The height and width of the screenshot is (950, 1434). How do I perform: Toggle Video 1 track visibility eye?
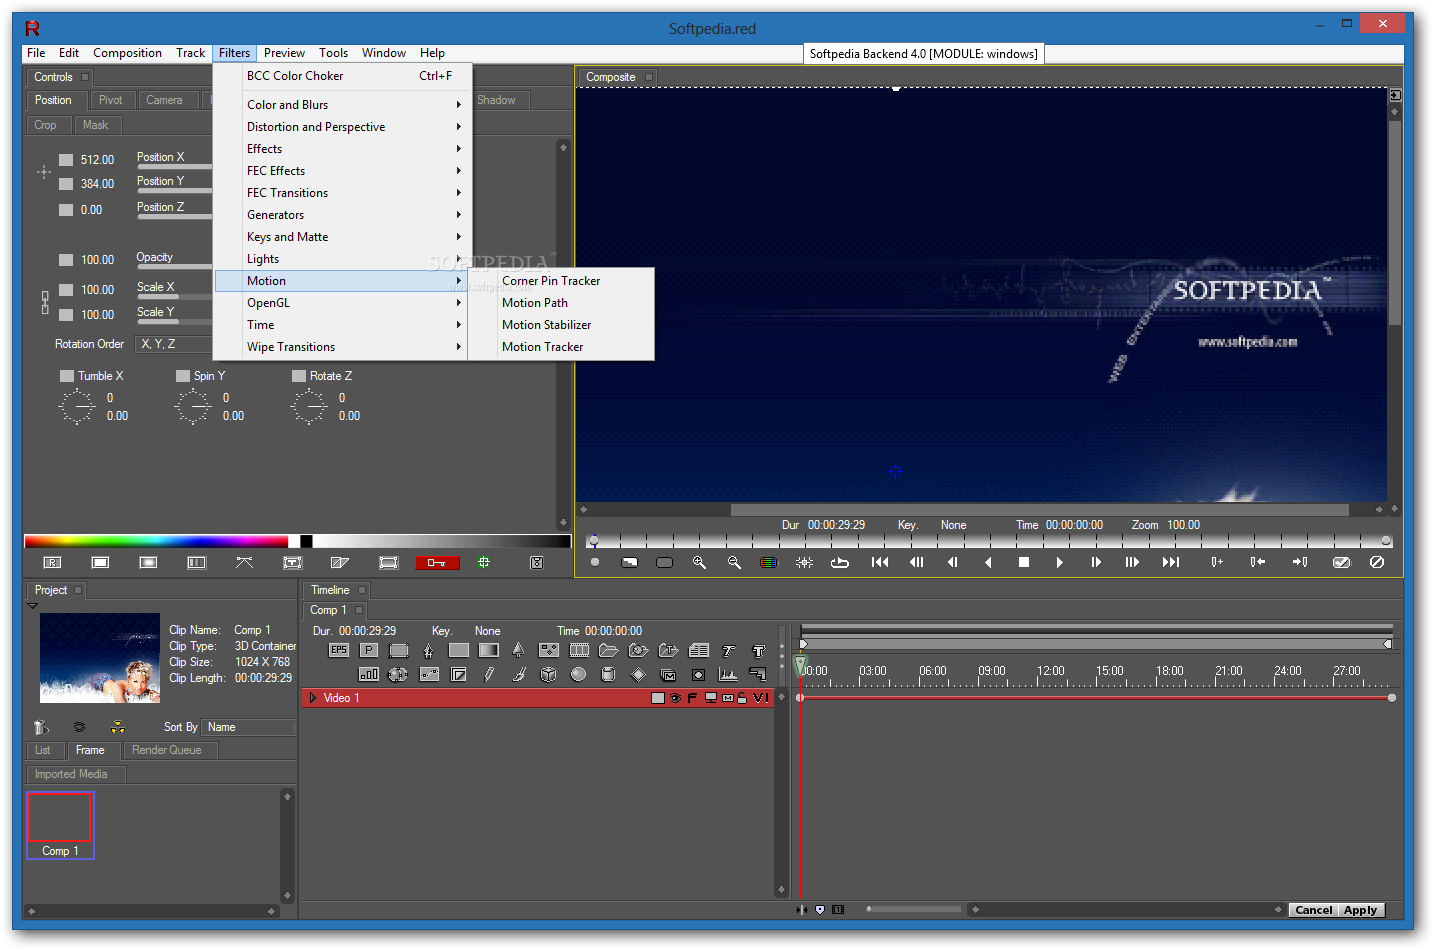[x=675, y=698]
